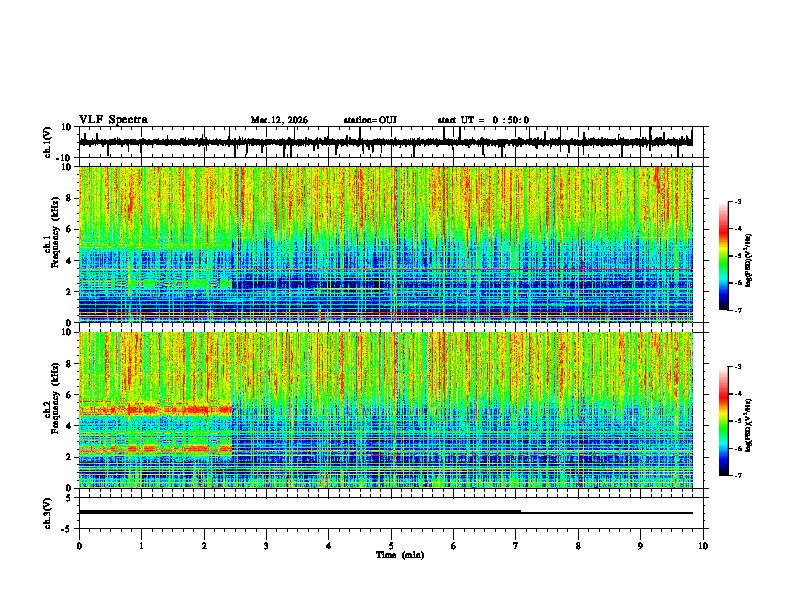The width and height of the screenshot is (792, 612).
Task: Click time-axis tick label "8"
Action: pos(578,546)
